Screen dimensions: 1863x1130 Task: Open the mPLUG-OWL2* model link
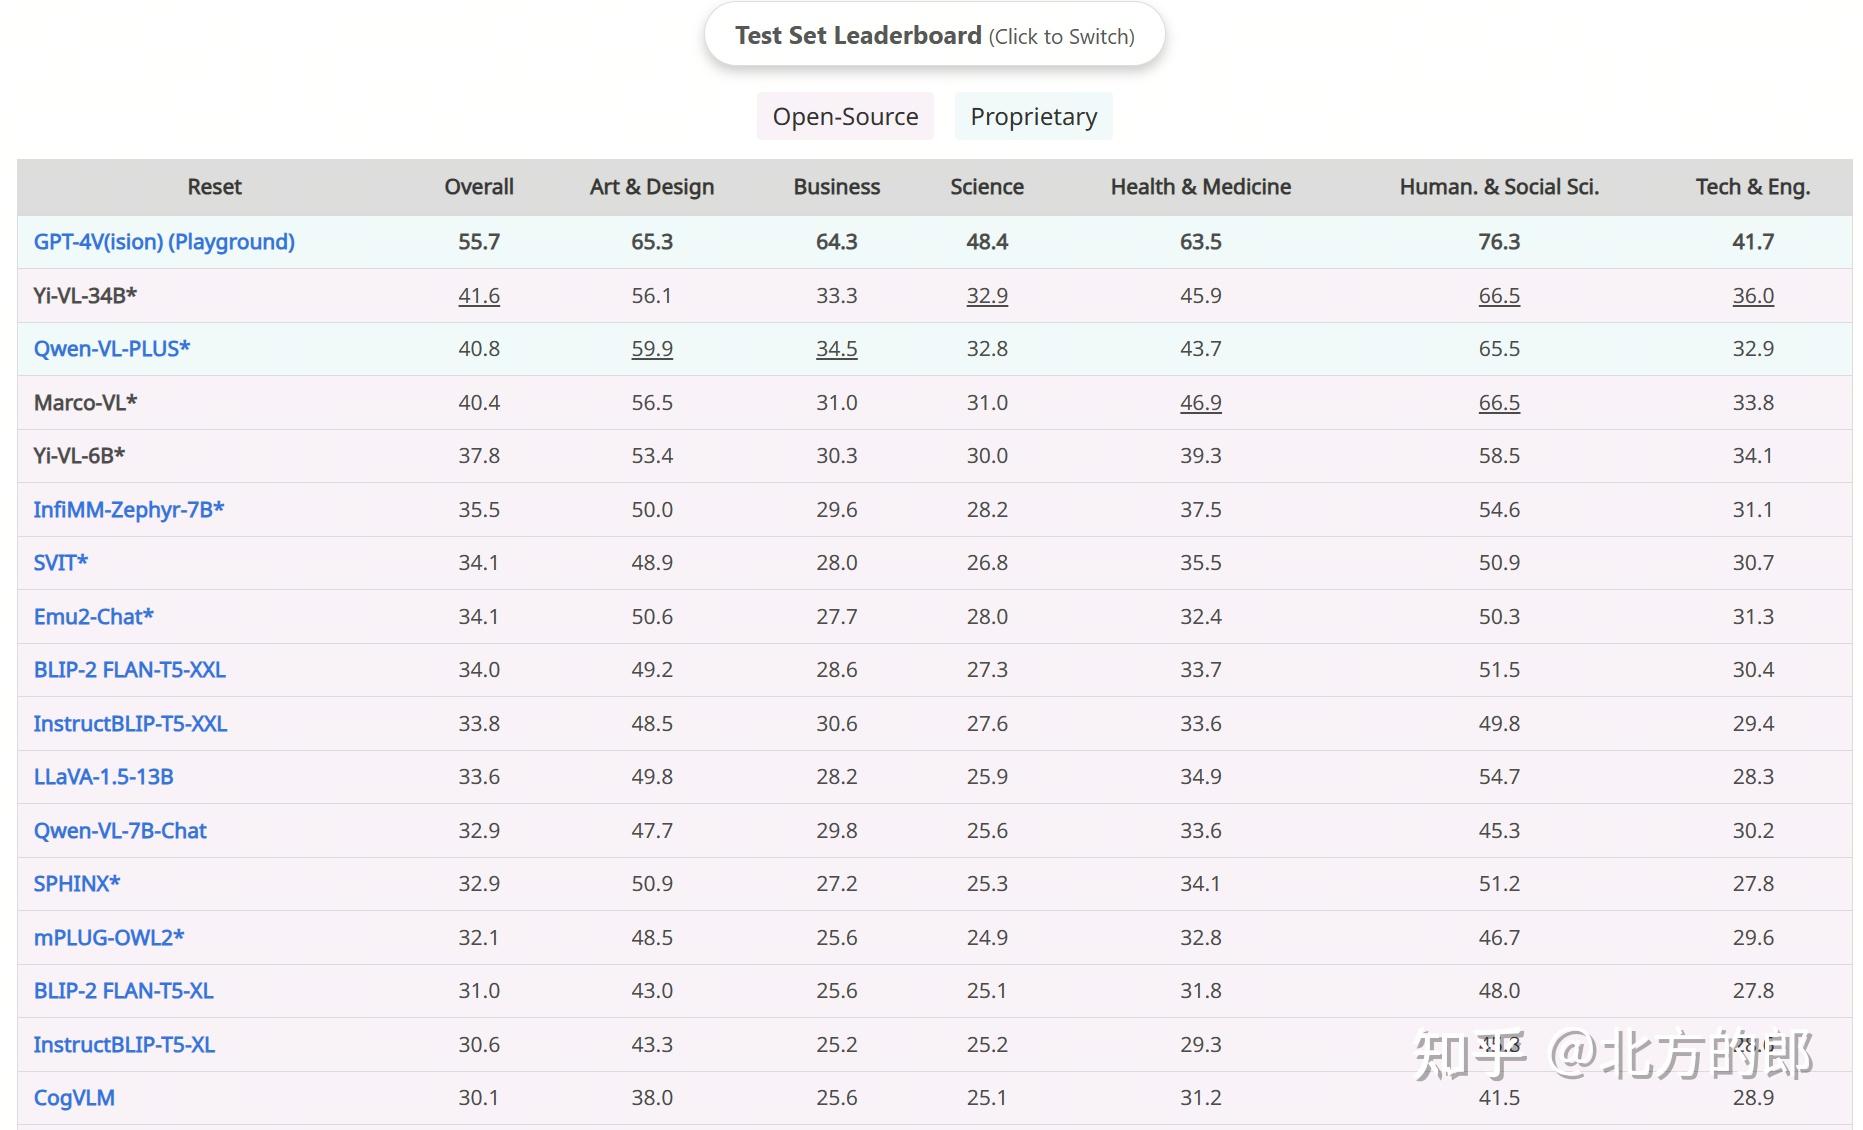(x=109, y=938)
